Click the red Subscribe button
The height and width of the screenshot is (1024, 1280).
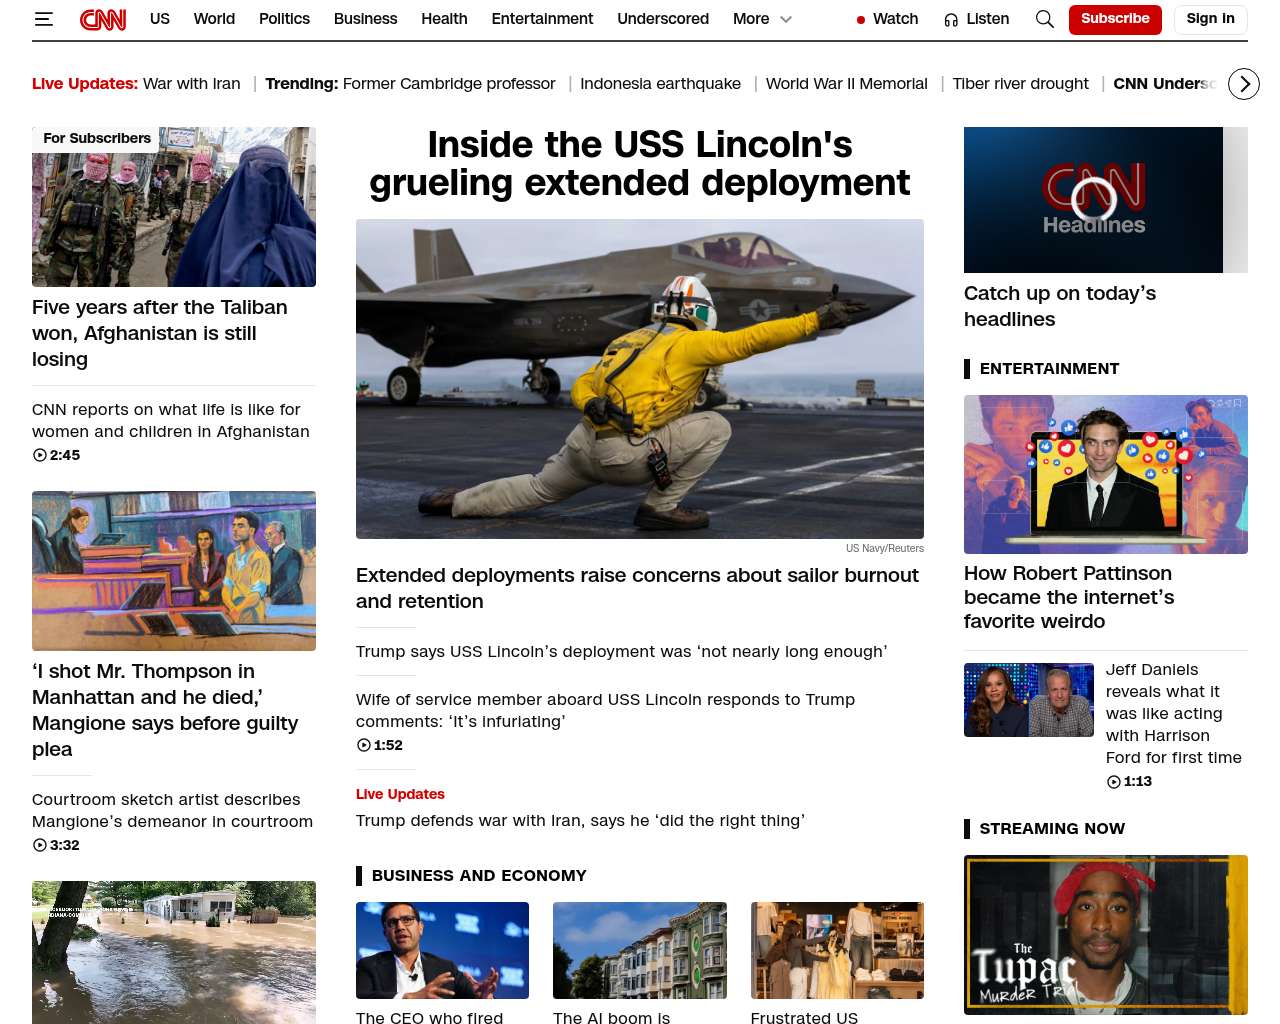pyautogui.click(x=1115, y=19)
